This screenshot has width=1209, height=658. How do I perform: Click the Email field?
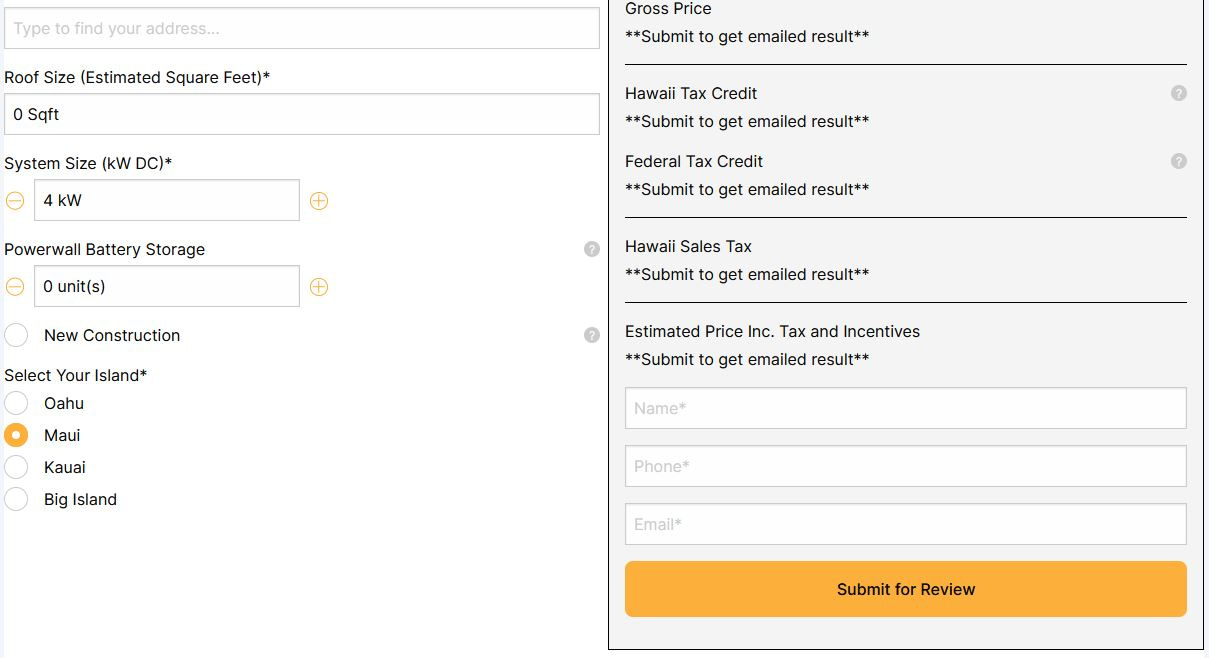[905, 524]
